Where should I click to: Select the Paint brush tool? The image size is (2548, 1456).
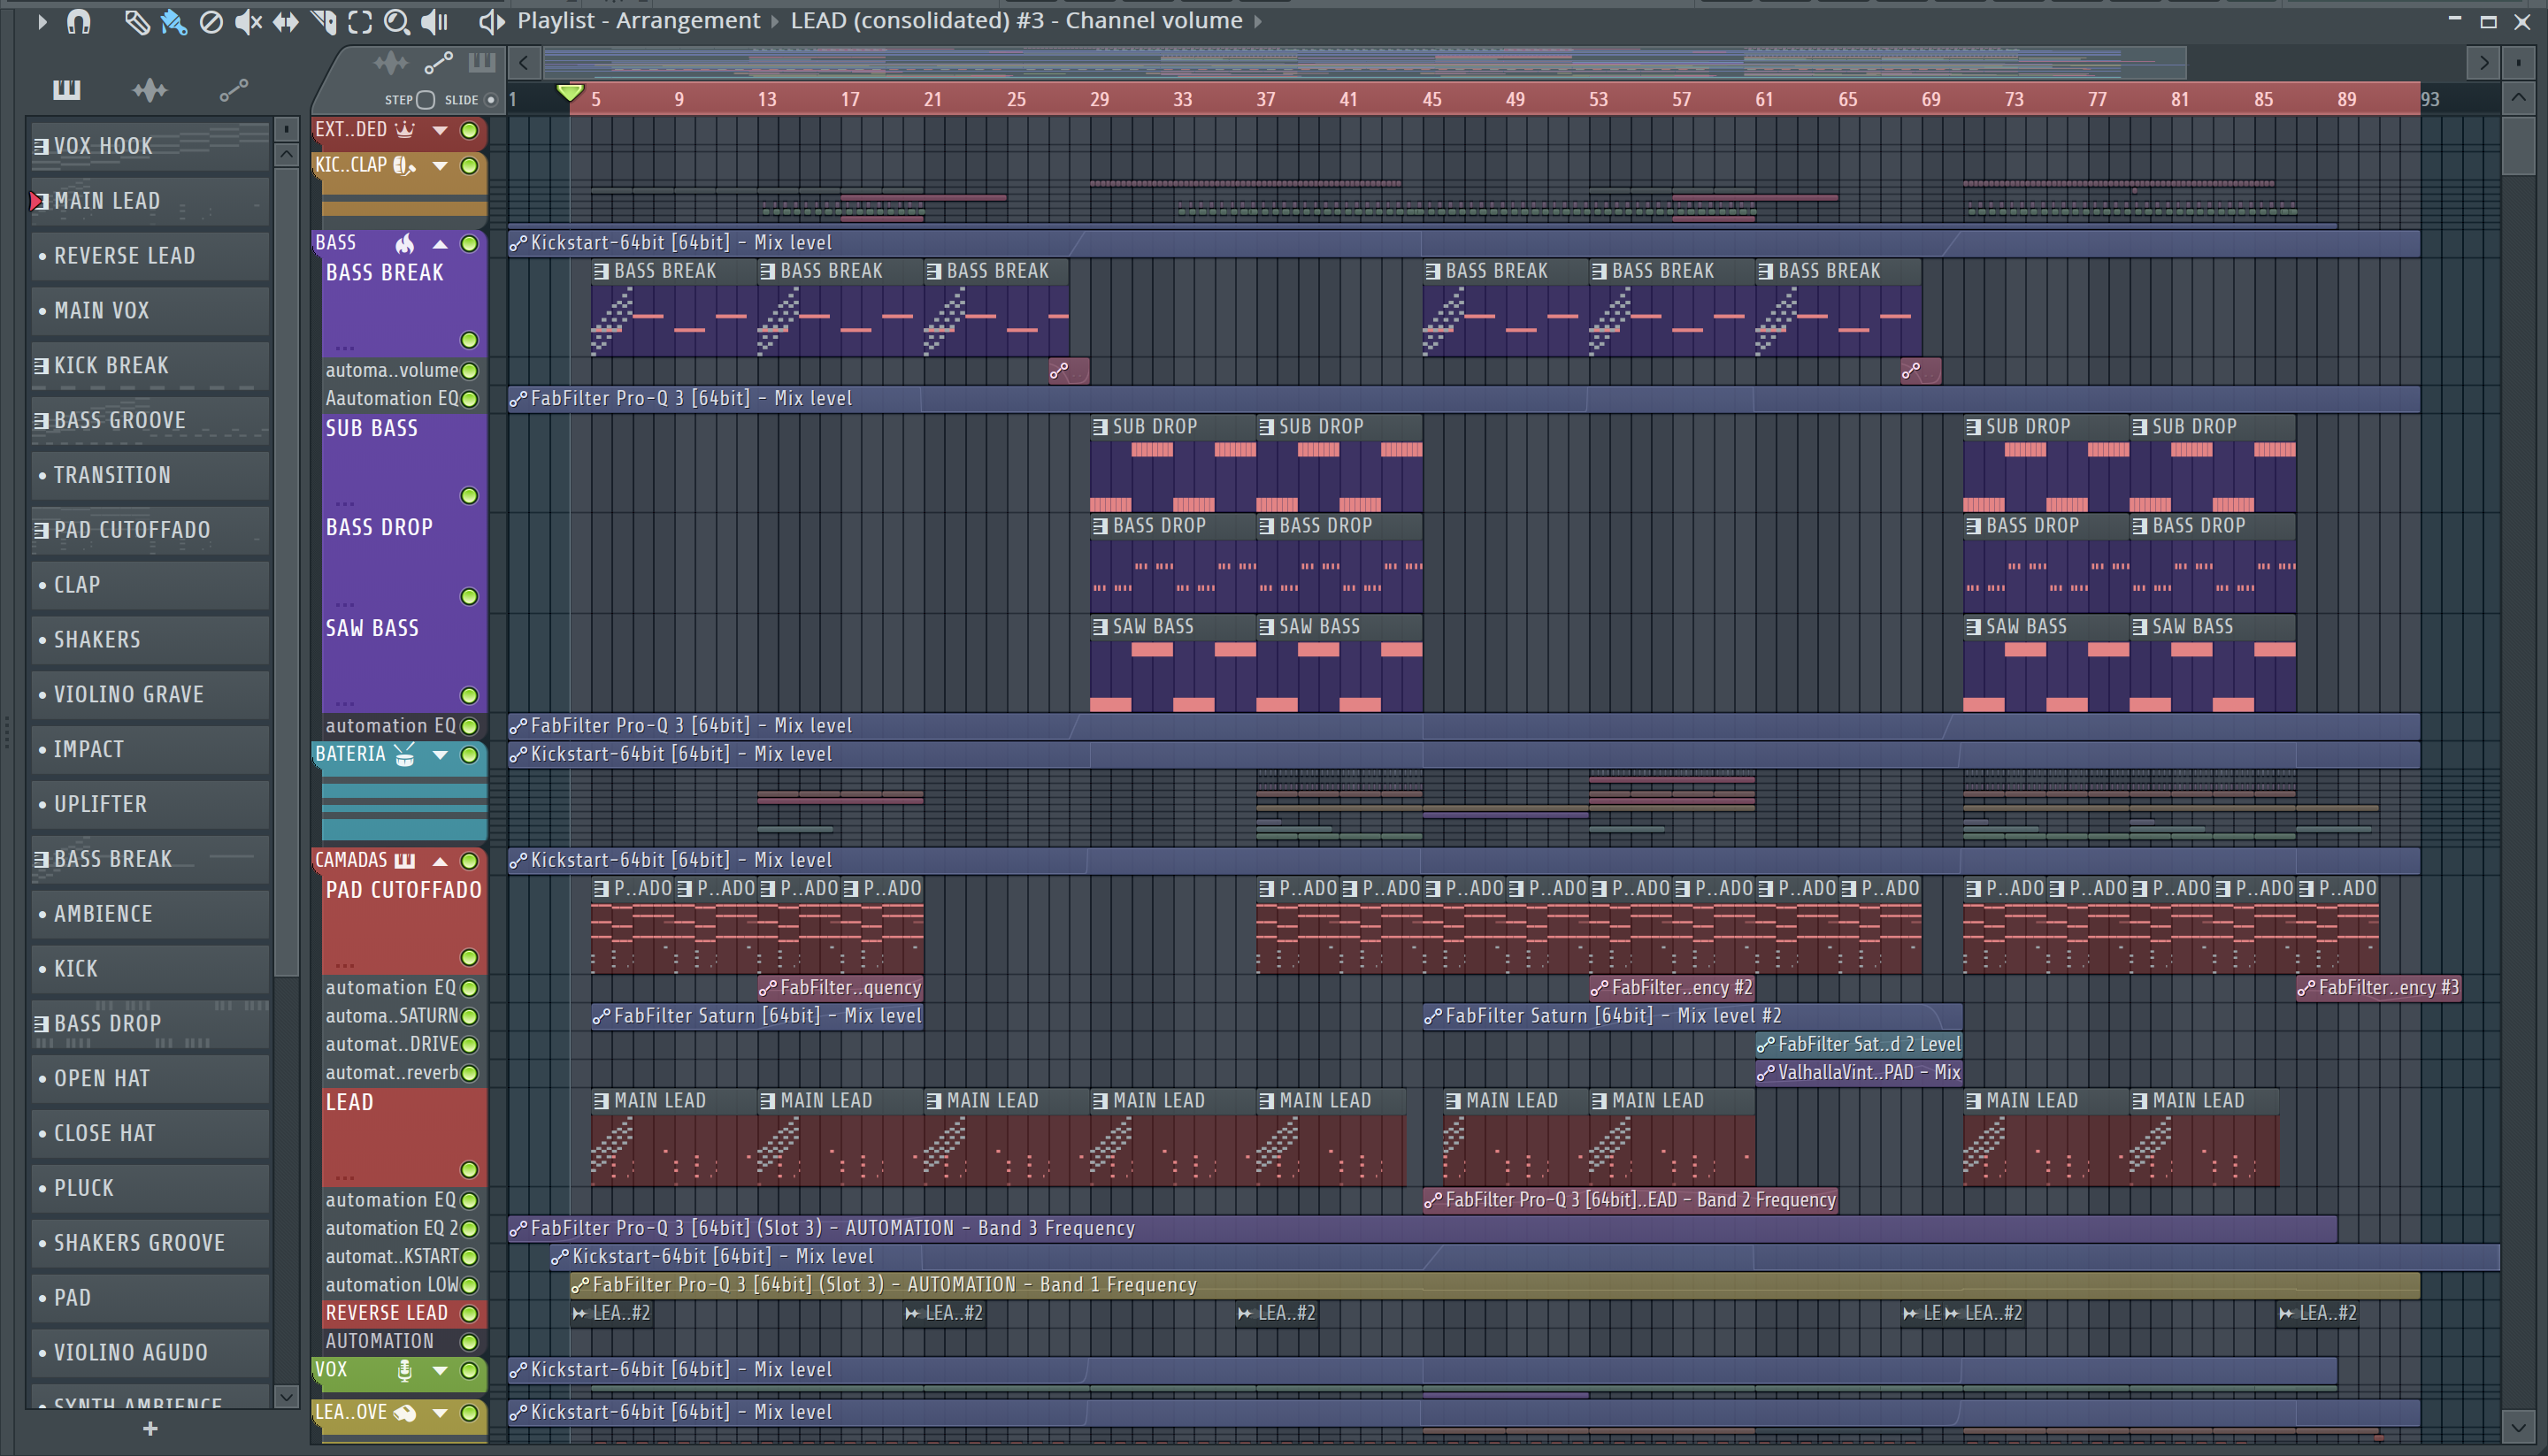tap(173, 21)
